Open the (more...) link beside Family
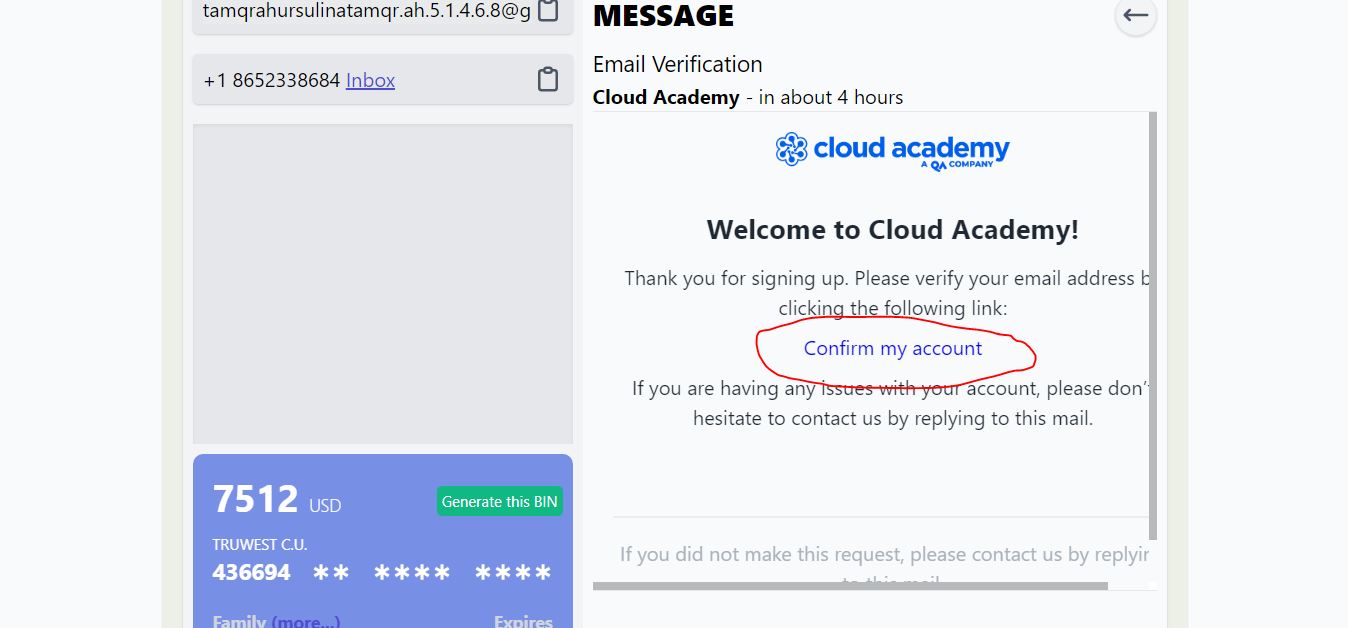The image size is (1348, 628). tap(306, 622)
